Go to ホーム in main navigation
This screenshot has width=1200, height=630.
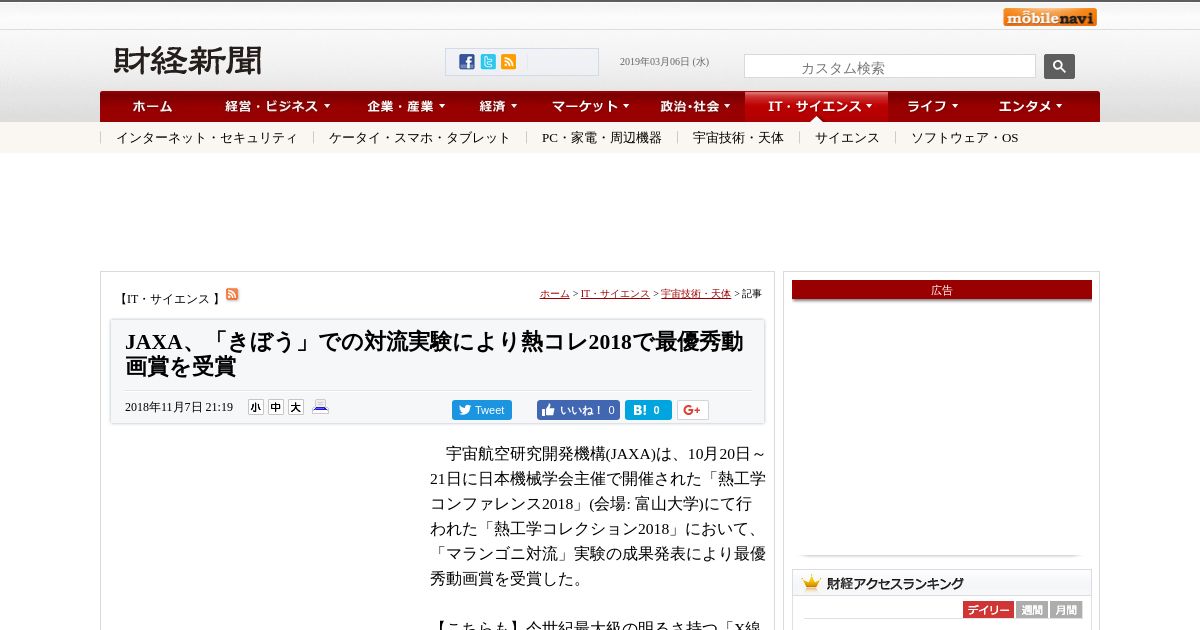(x=152, y=106)
